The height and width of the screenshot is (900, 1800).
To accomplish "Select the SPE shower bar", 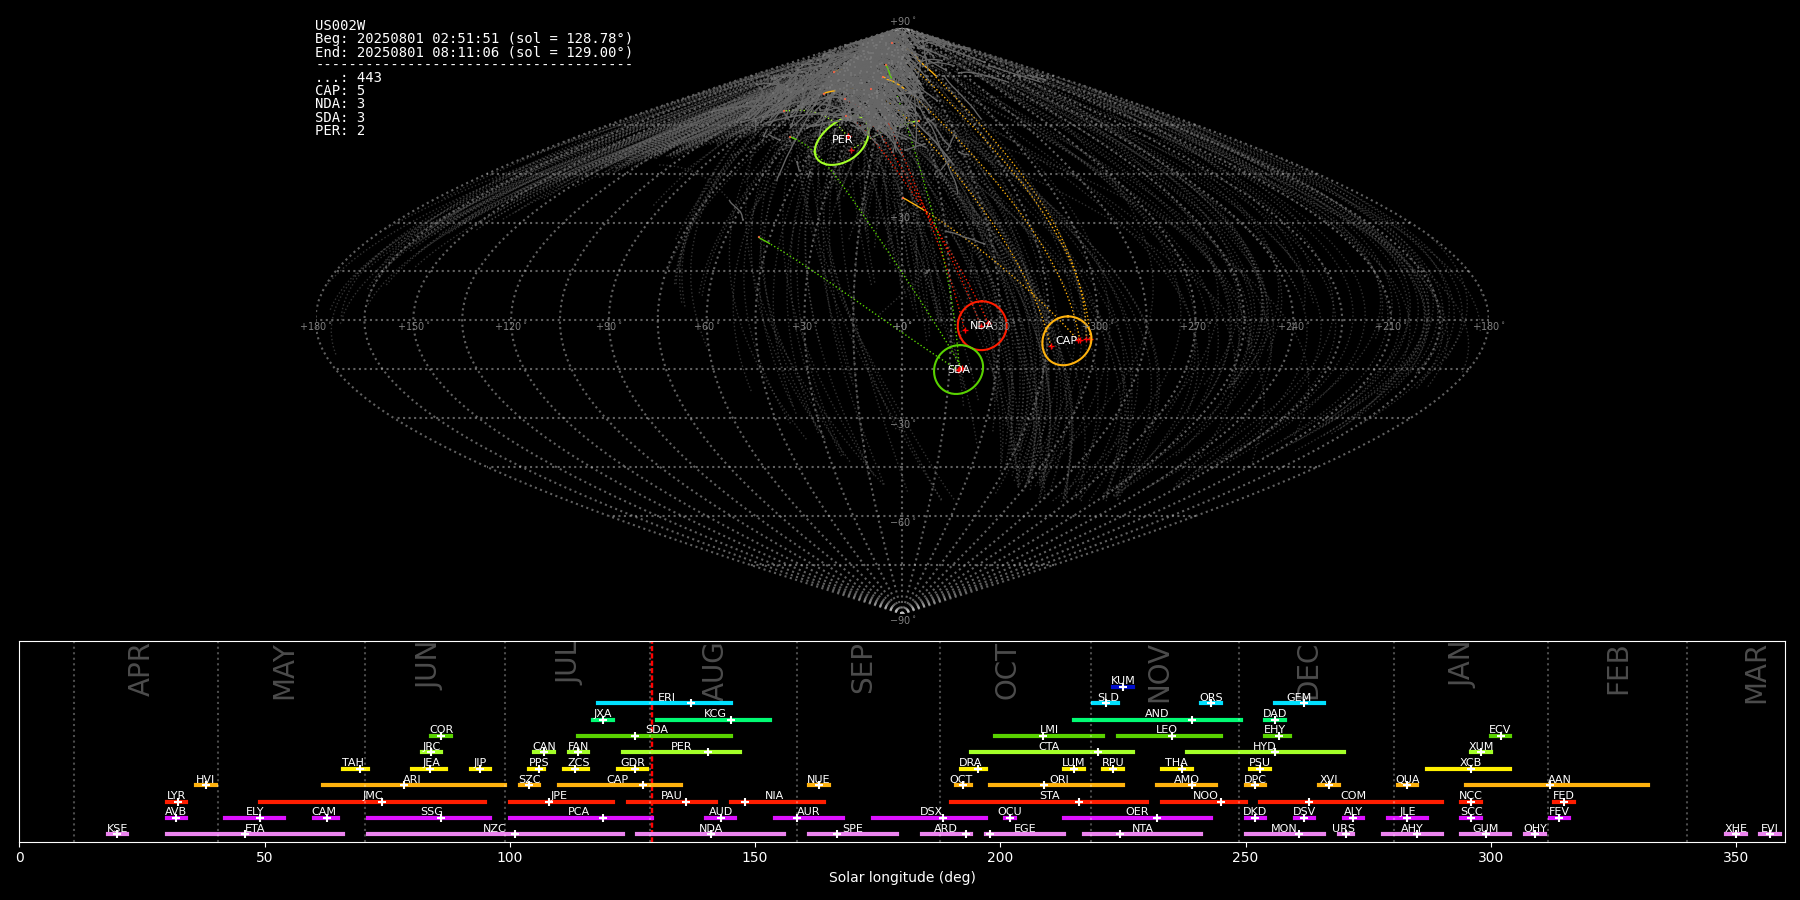I will pyautogui.click(x=853, y=834).
